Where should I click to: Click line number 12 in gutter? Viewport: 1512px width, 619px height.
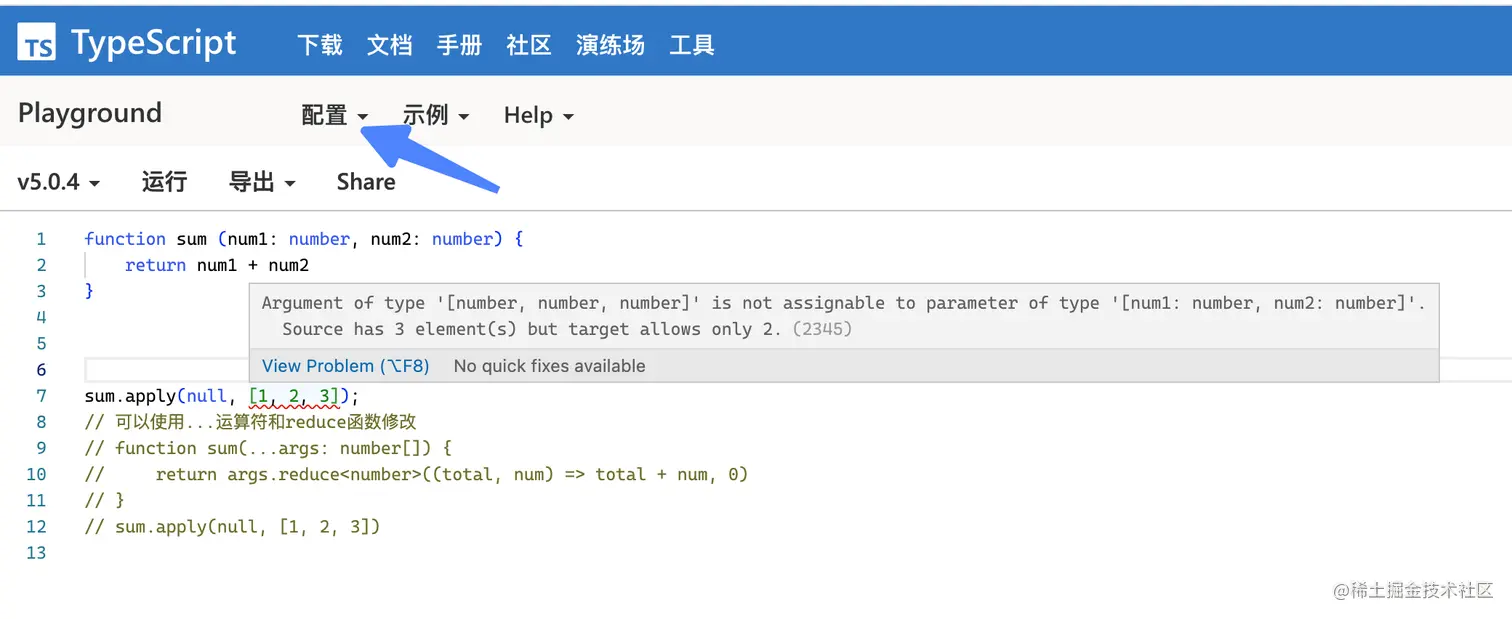(36, 526)
